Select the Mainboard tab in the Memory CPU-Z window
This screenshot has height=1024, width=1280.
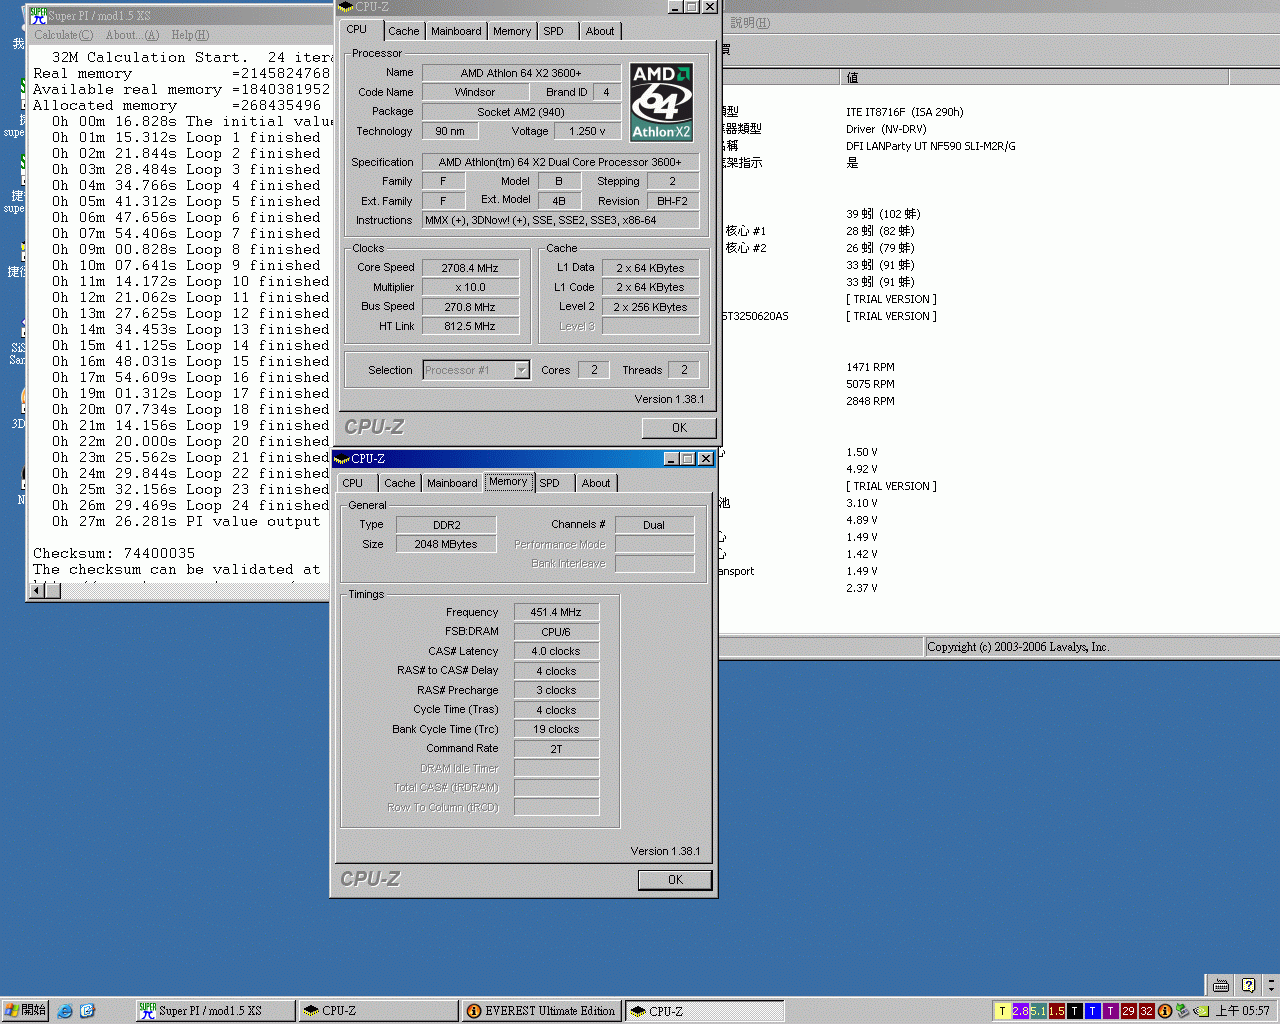click(x=452, y=483)
